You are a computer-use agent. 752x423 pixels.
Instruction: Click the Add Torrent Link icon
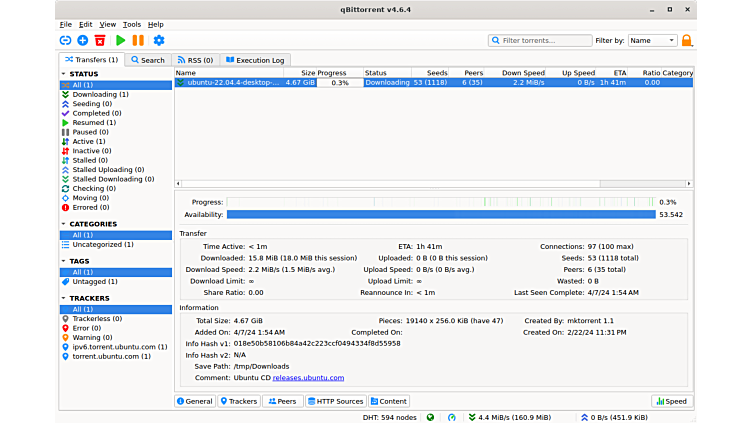pyautogui.click(x=65, y=40)
